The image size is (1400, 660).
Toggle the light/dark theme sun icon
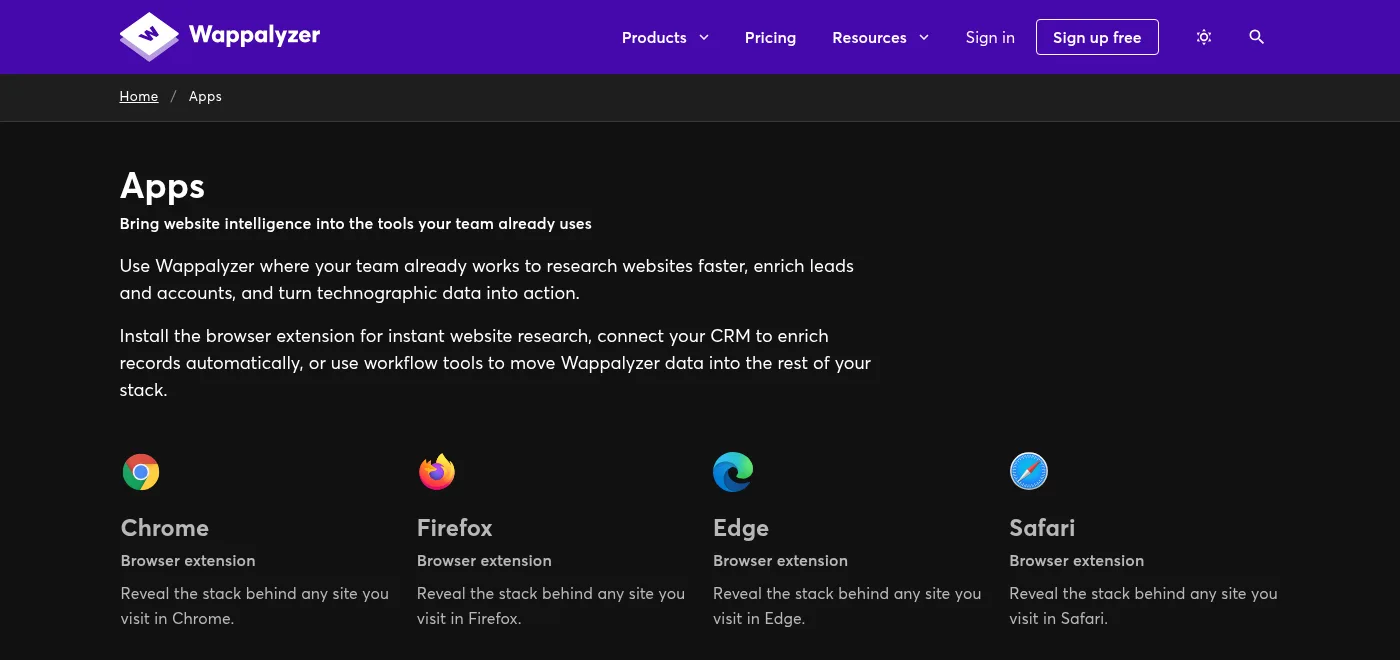click(x=1204, y=37)
